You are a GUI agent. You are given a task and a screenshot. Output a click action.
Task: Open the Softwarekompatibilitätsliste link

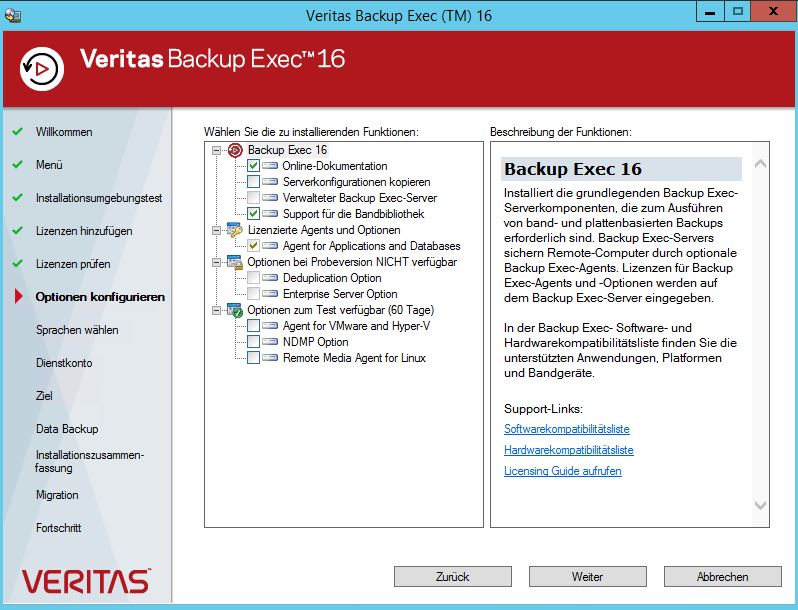(566, 429)
